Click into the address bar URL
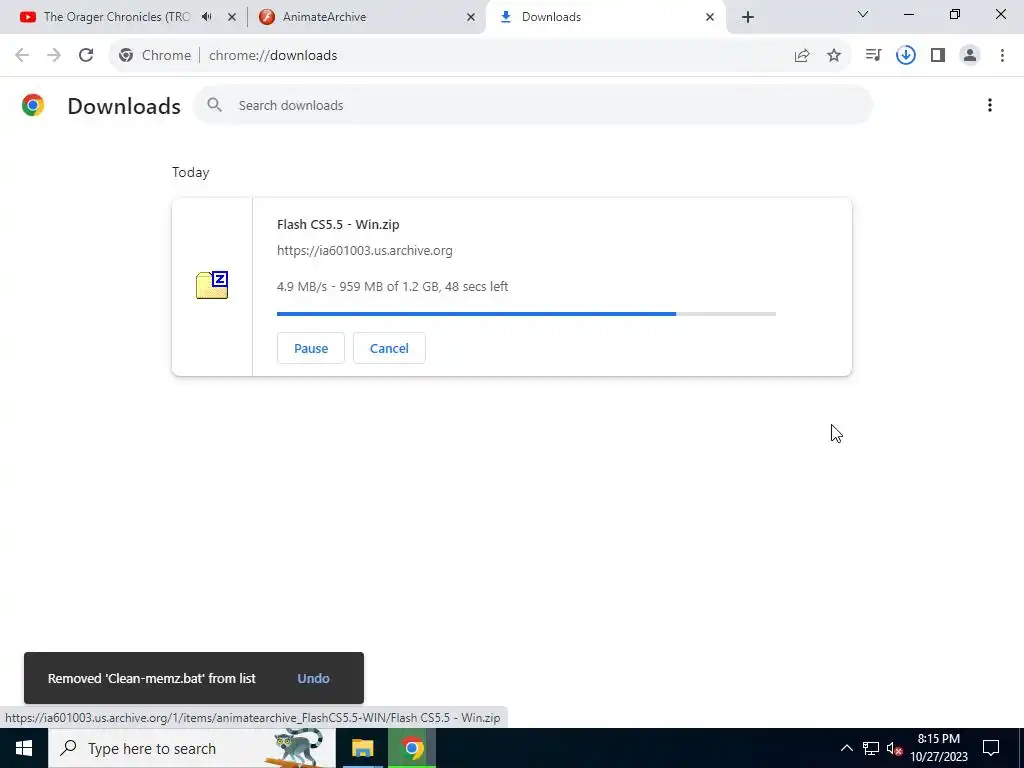 tap(273, 56)
